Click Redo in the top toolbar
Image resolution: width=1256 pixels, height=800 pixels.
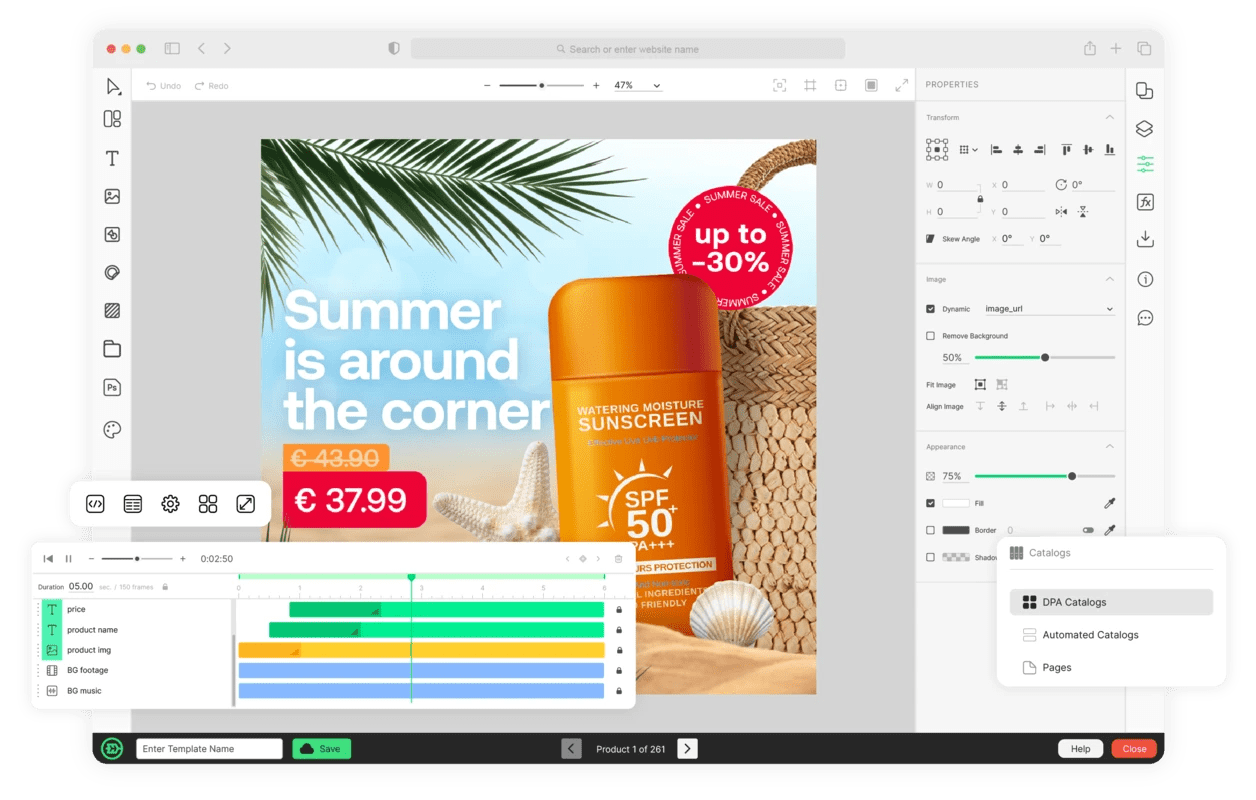[212, 86]
